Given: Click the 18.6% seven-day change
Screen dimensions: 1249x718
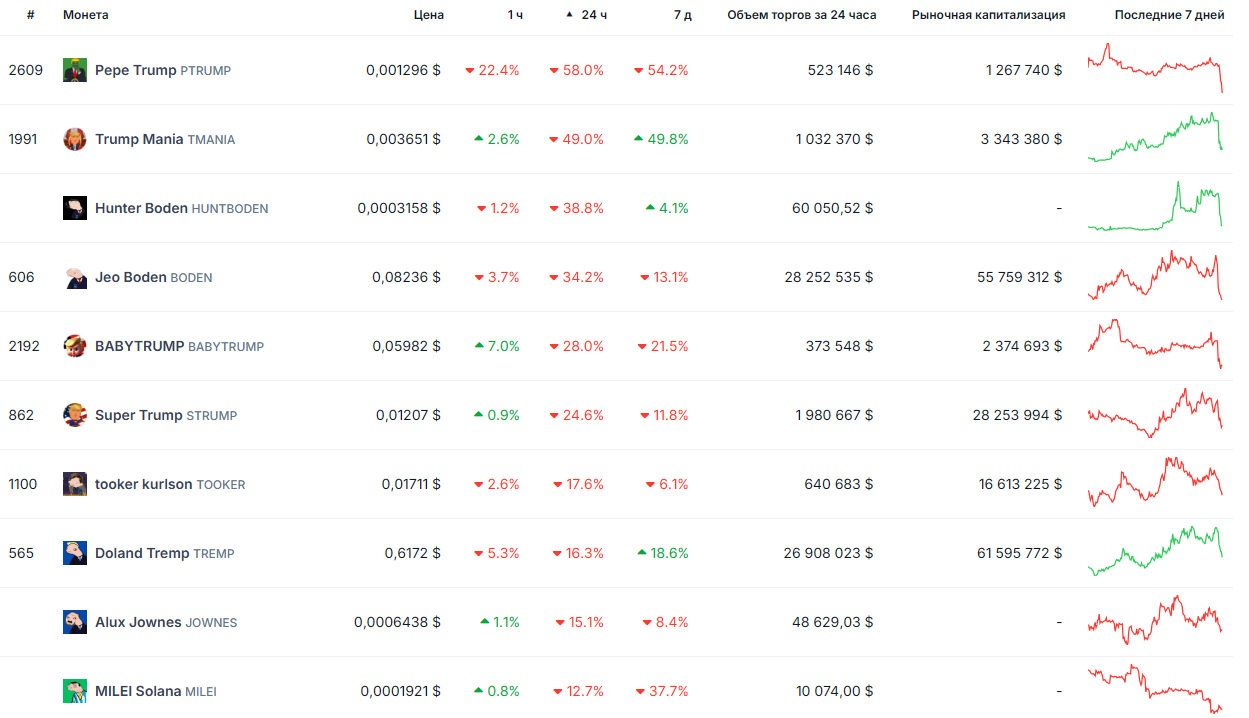Looking at the screenshot, I should point(662,553).
